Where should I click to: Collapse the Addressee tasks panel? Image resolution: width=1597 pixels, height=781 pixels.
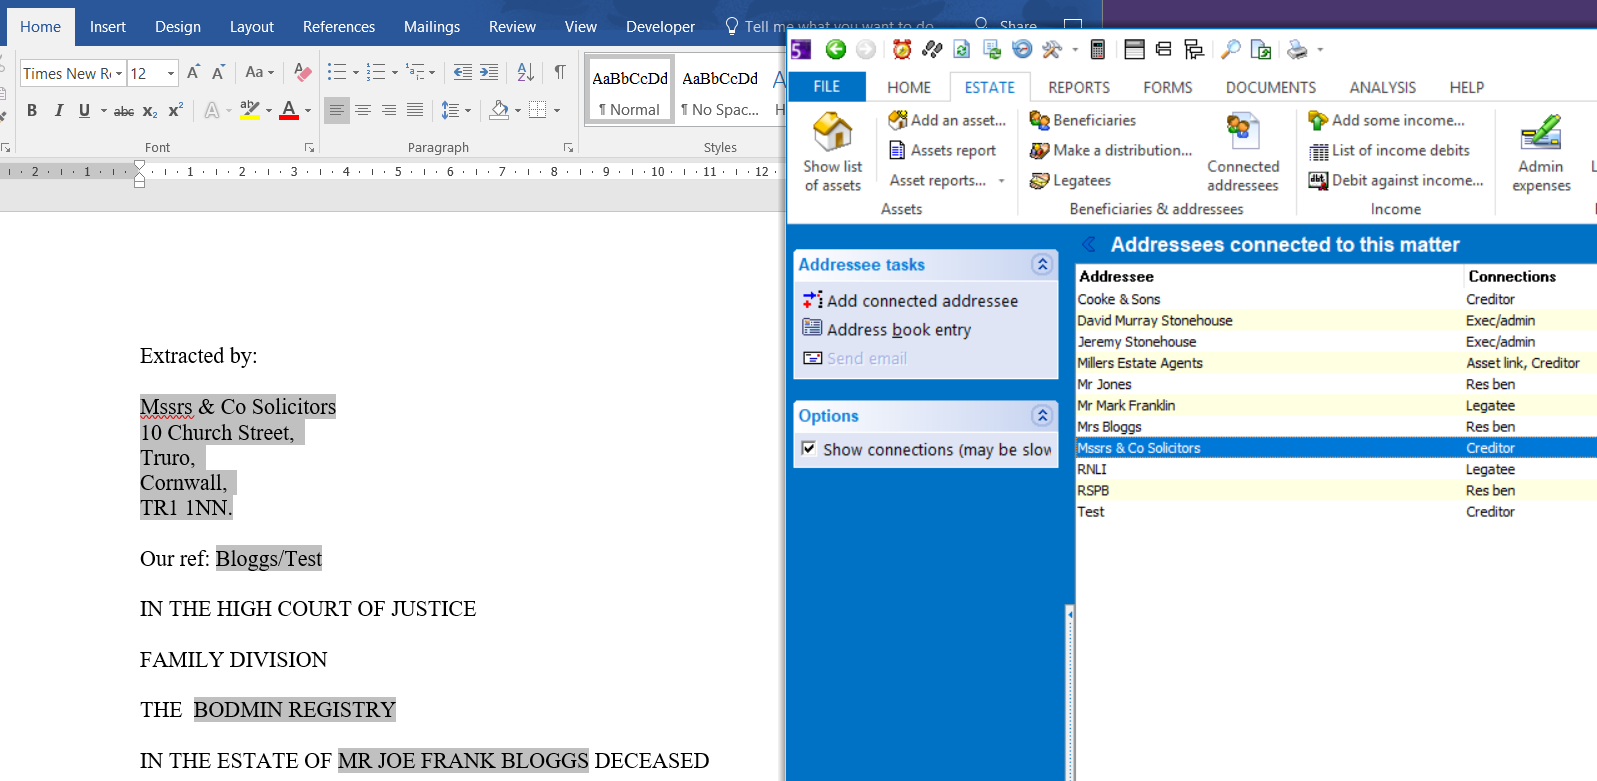1042,264
